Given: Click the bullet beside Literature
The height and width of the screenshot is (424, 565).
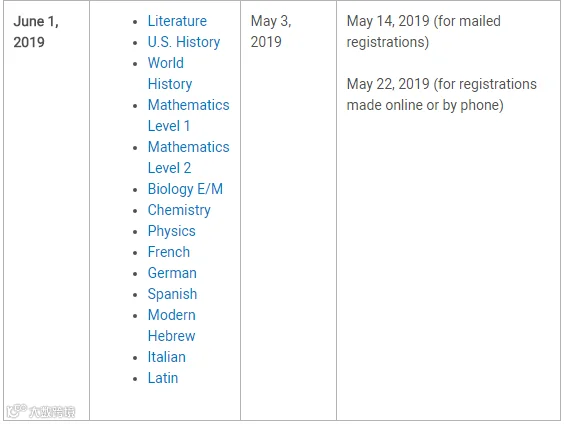Looking at the screenshot, I should 135,22.
